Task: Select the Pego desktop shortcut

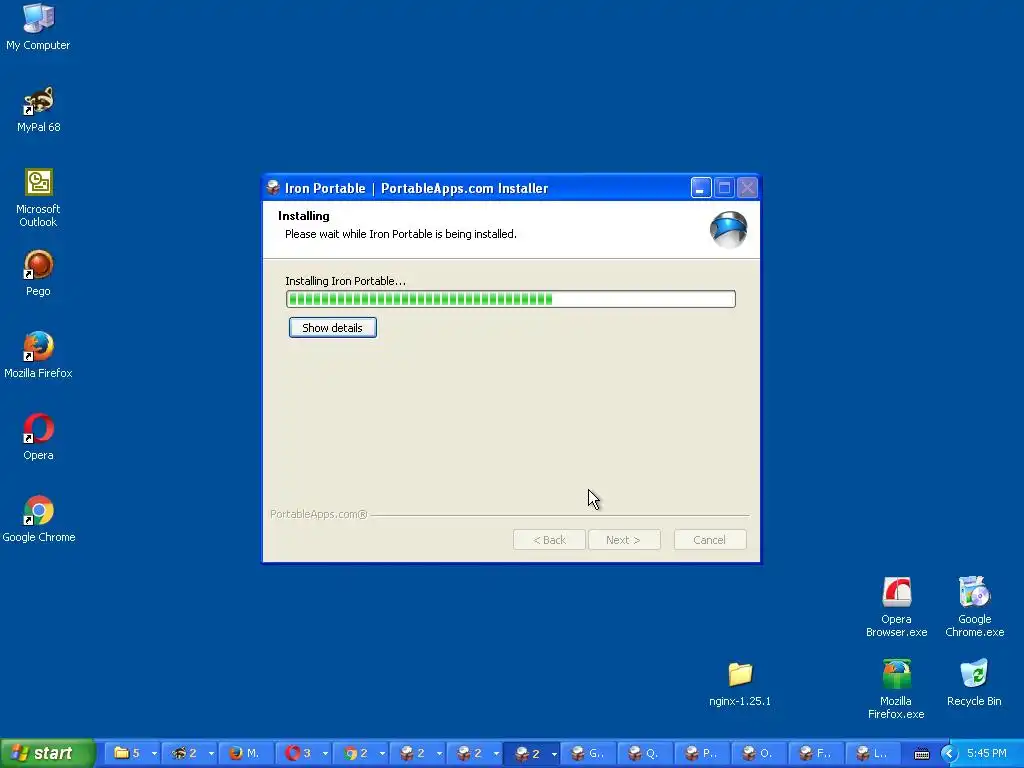Action: click(39, 274)
